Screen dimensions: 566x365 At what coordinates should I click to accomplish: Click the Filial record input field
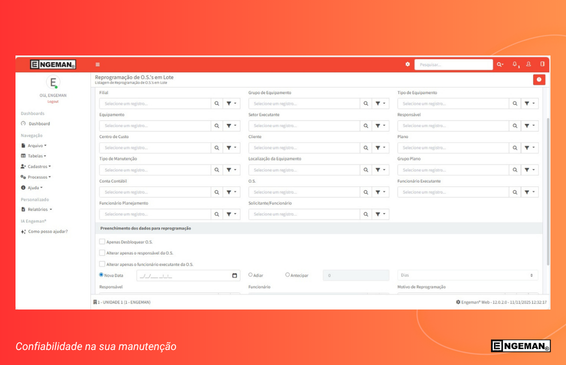[155, 104]
